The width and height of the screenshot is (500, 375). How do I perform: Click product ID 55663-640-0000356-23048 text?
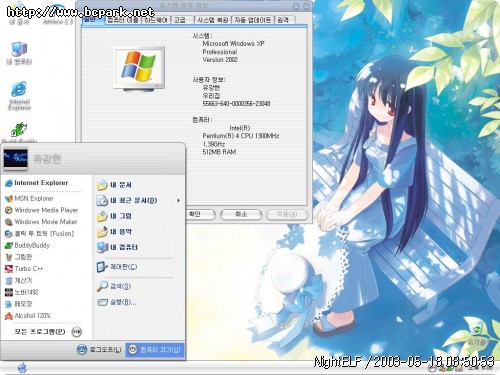[236, 104]
